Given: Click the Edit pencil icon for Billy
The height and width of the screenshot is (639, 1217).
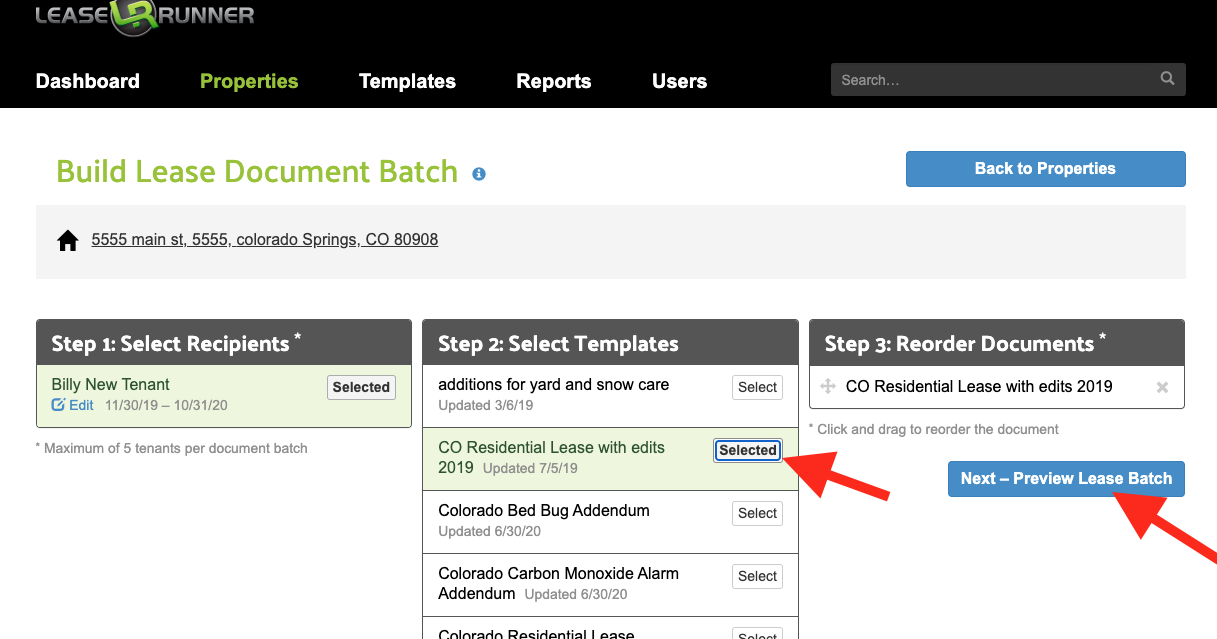Looking at the screenshot, I should 58,405.
